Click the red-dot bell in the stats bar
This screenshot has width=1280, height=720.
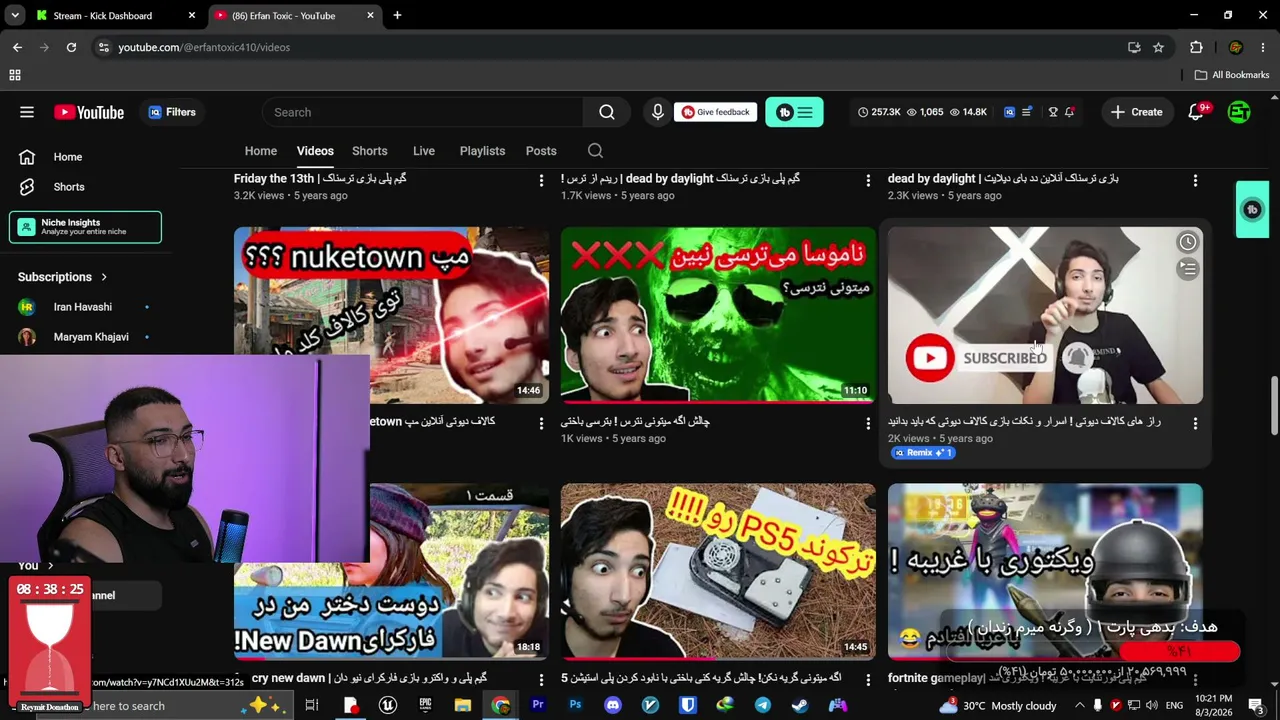(x=1069, y=112)
